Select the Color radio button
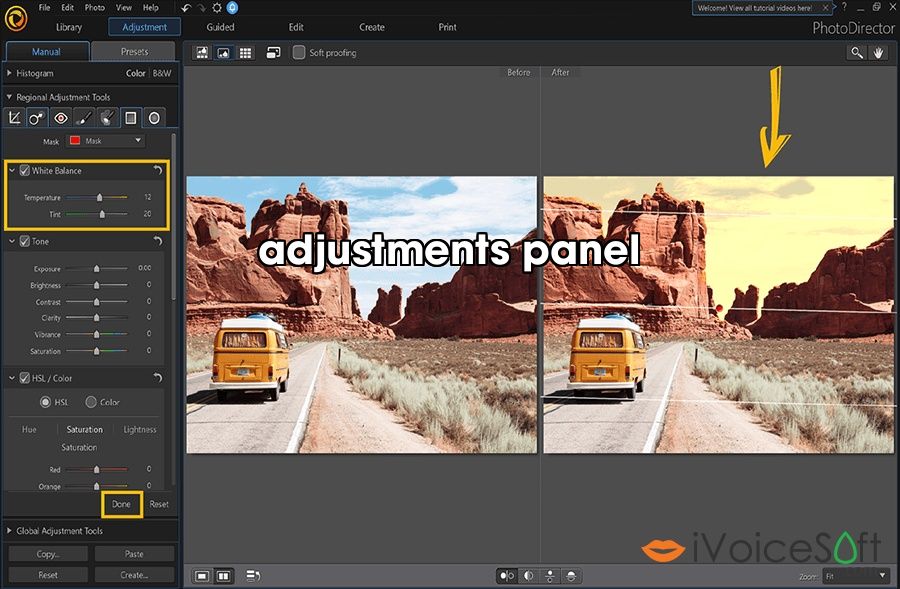The width and height of the screenshot is (900, 589). tap(91, 402)
